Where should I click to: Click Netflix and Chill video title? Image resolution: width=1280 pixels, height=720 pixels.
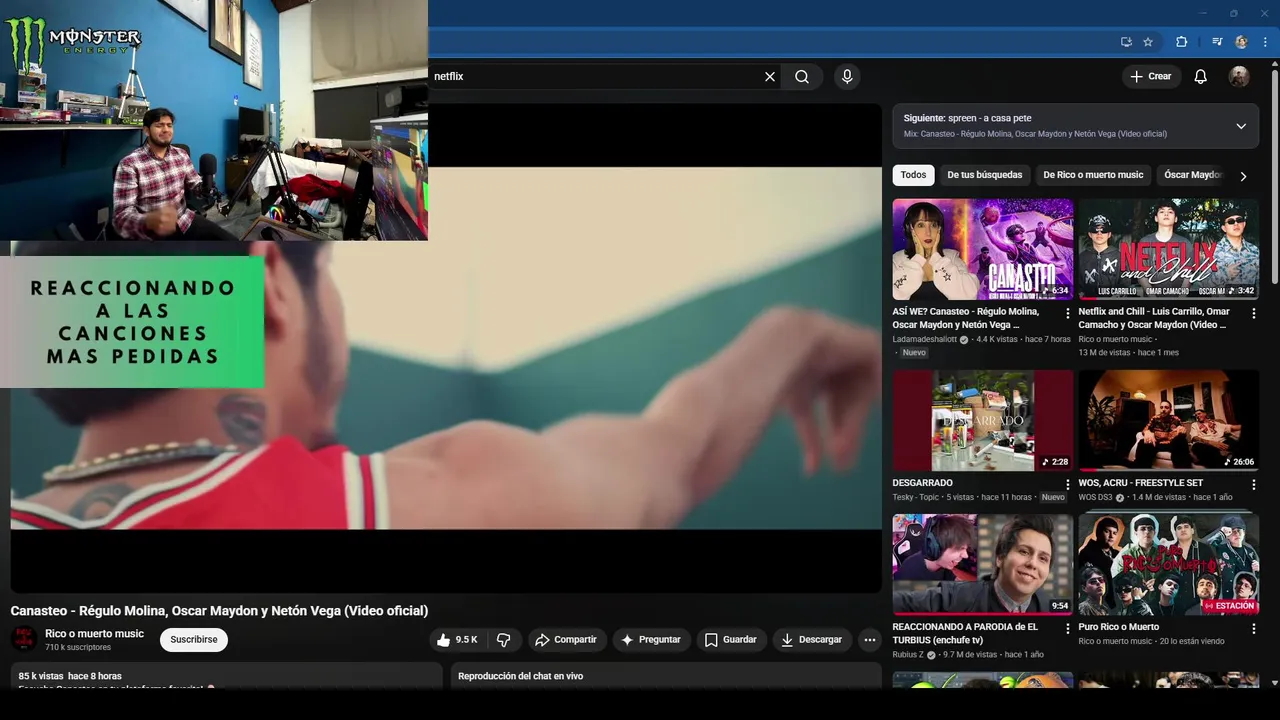point(1154,318)
